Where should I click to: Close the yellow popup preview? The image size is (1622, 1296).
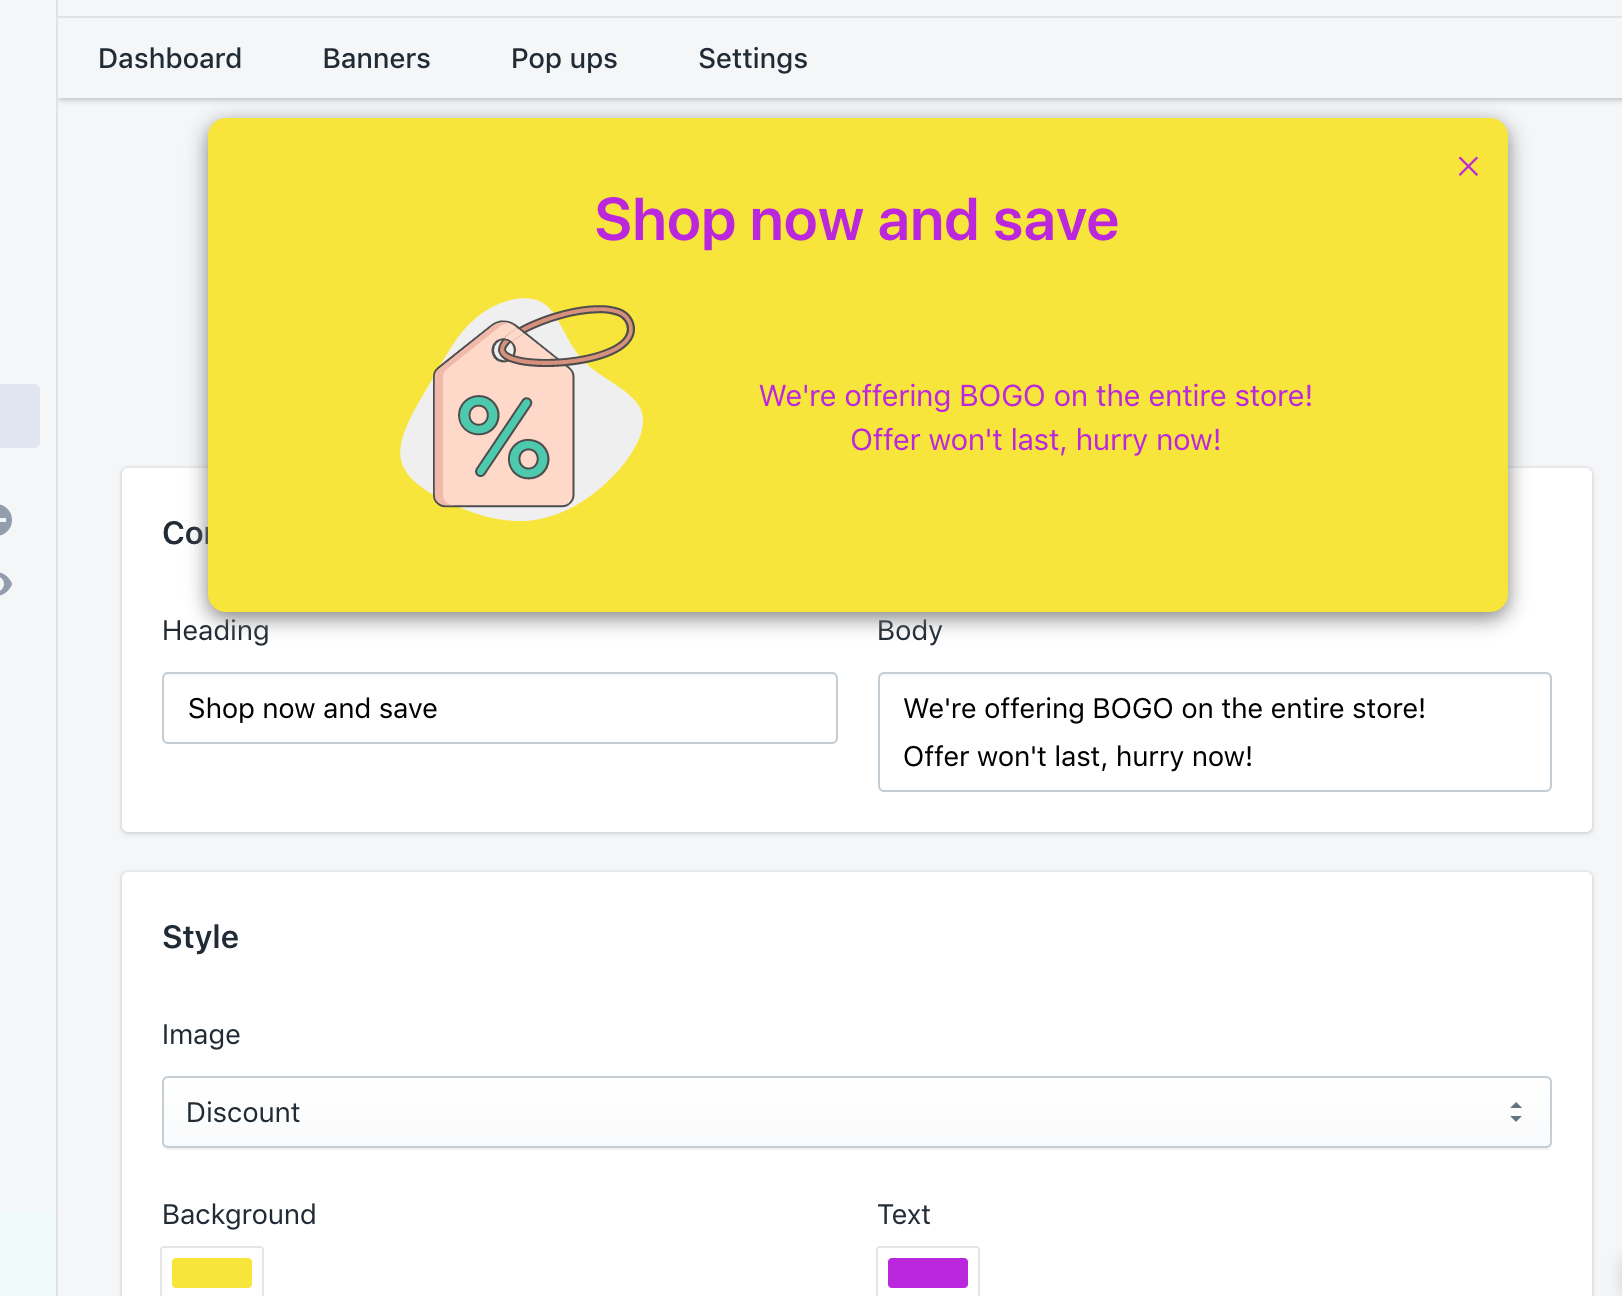(1467, 166)
